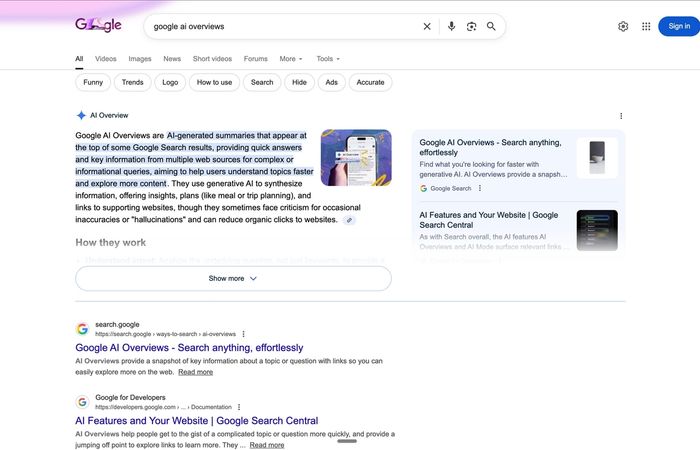Open result AI Features and Your Website Google Search Central
This screenshot has width=700, height=450.
coord(197,421)
